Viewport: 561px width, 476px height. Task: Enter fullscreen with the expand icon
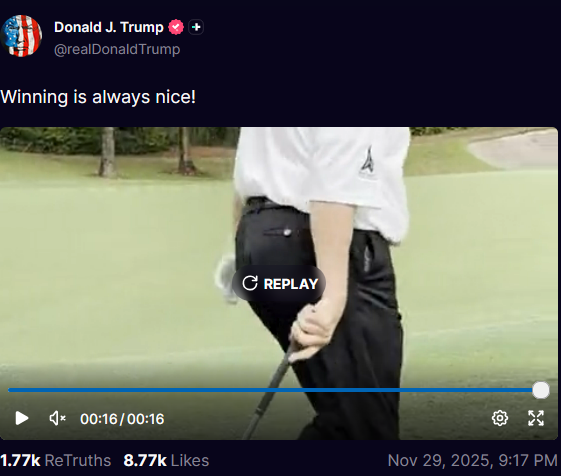point(536,418)
